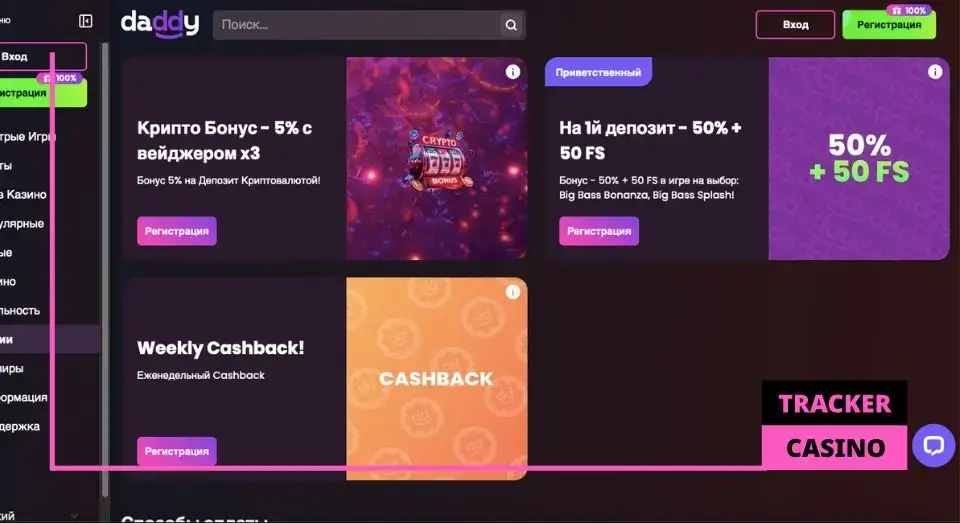Click the 100% gift badge on header Регистрация

pyautogui.click(x=909, y=10)
